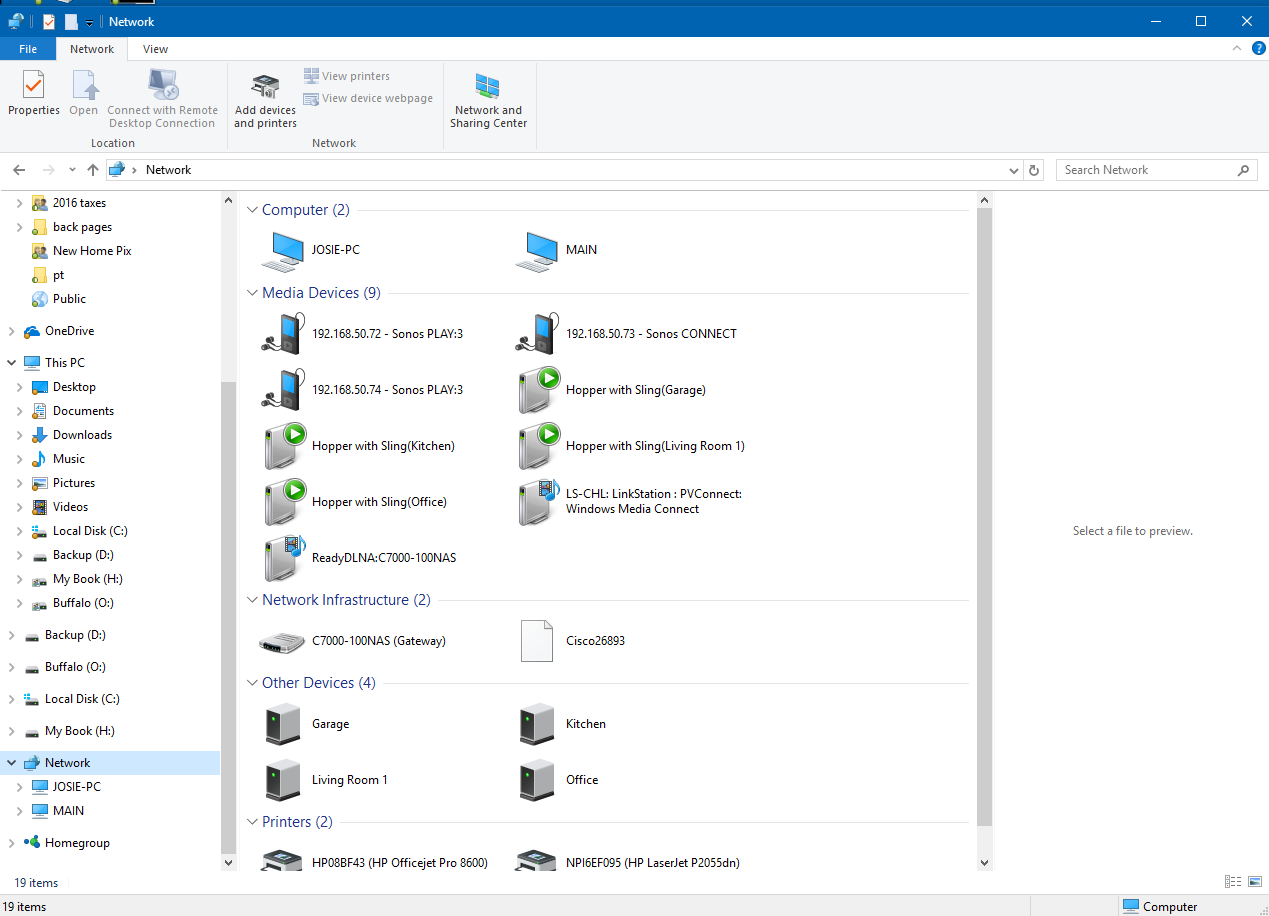The height and width of the screenshot is (916, 1269).
Task: Select the Garage device under Other Devices
Action: point(306,724)
